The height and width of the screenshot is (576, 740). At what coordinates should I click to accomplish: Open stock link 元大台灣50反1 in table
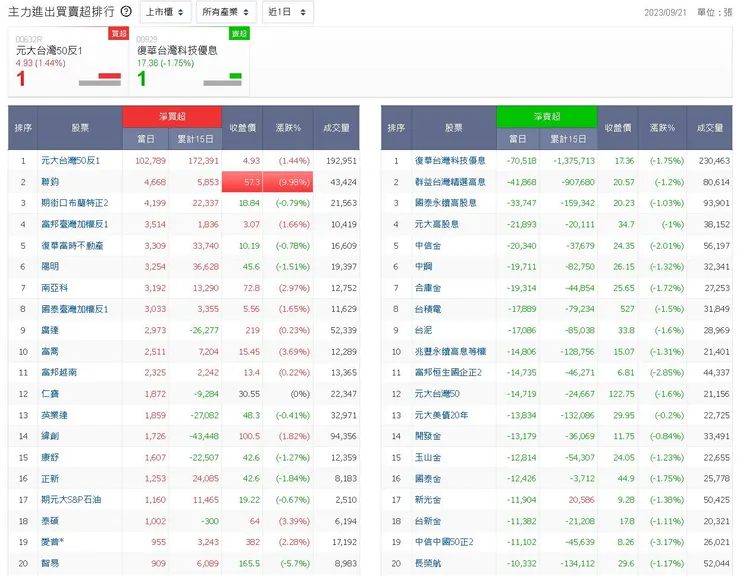tap(70, 161)
